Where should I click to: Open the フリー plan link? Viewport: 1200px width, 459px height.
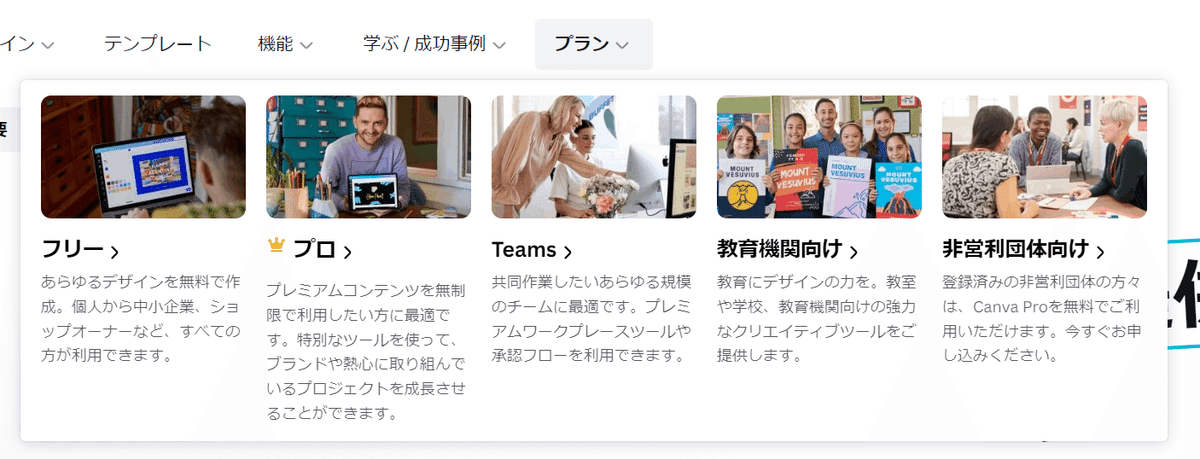pyautogui.click(x=80, y=250)
